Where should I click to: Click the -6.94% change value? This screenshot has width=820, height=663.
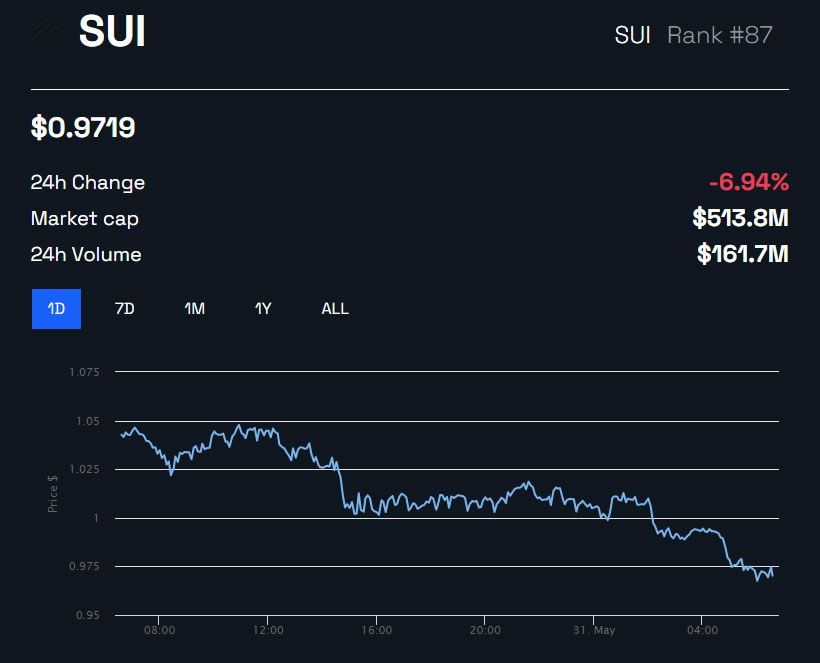coord(749,182)
